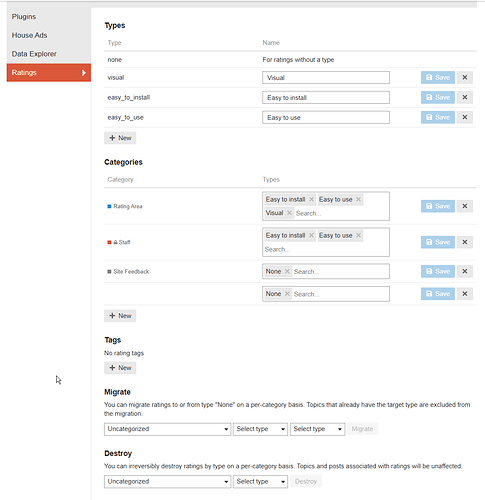Remove Easy to install tag from Staff
This screenshot has height=500, width=485.
[x=311, y=235]
